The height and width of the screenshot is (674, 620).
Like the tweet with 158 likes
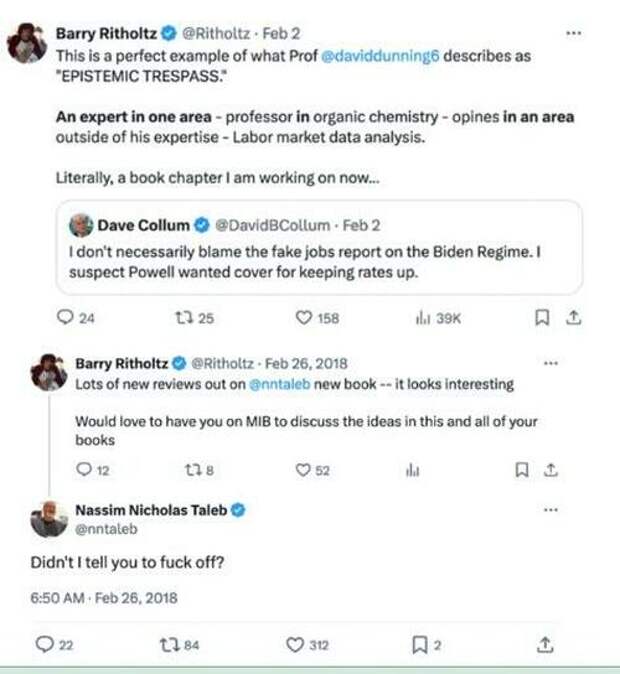pyautogui.click(x=305, y=319)
